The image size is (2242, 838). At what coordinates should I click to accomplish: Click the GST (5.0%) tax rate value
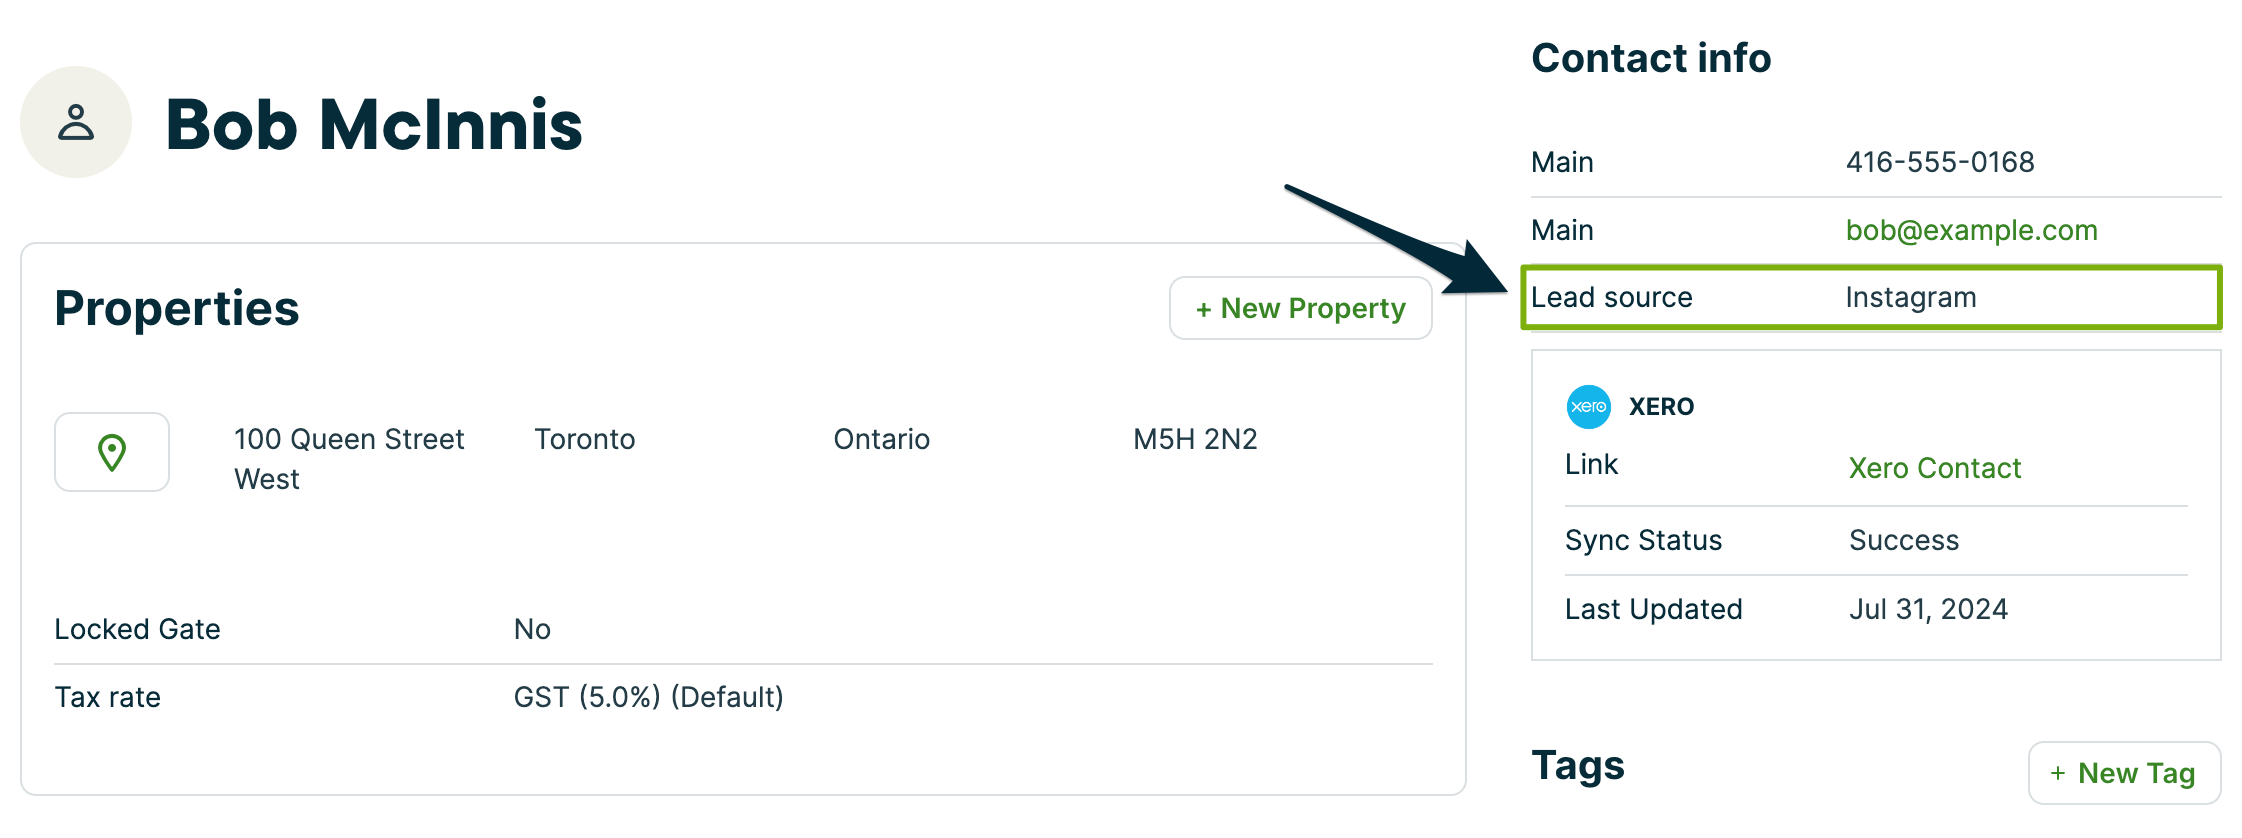tap(648, 697)
